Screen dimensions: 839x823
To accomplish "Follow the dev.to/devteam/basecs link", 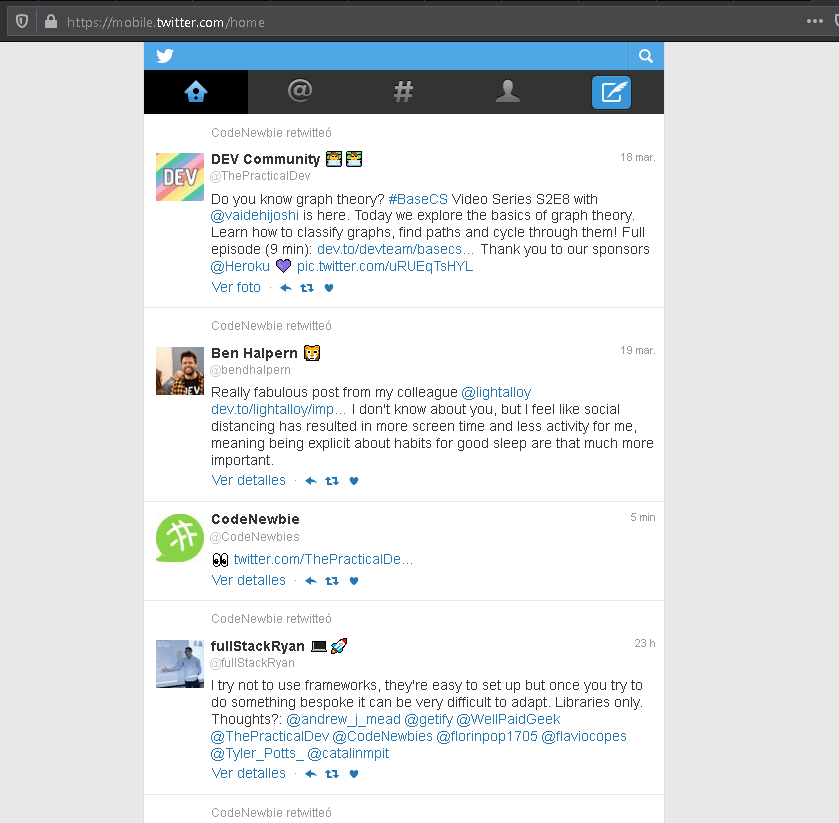I will pos(395,249).
